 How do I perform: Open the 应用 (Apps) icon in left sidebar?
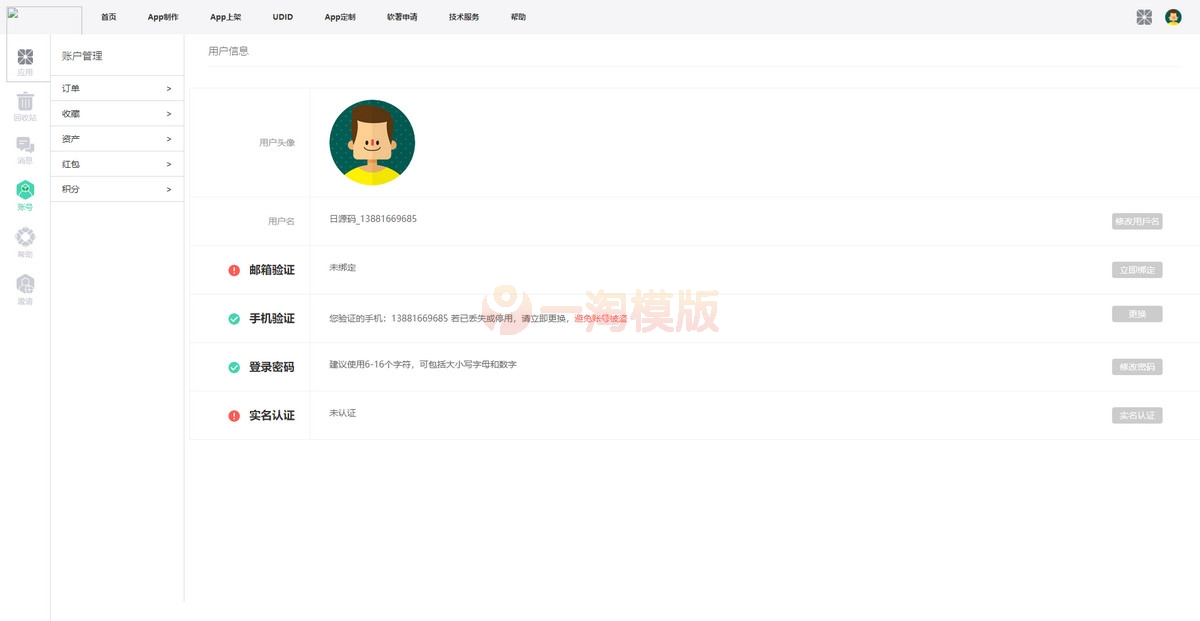coord(25,58)
